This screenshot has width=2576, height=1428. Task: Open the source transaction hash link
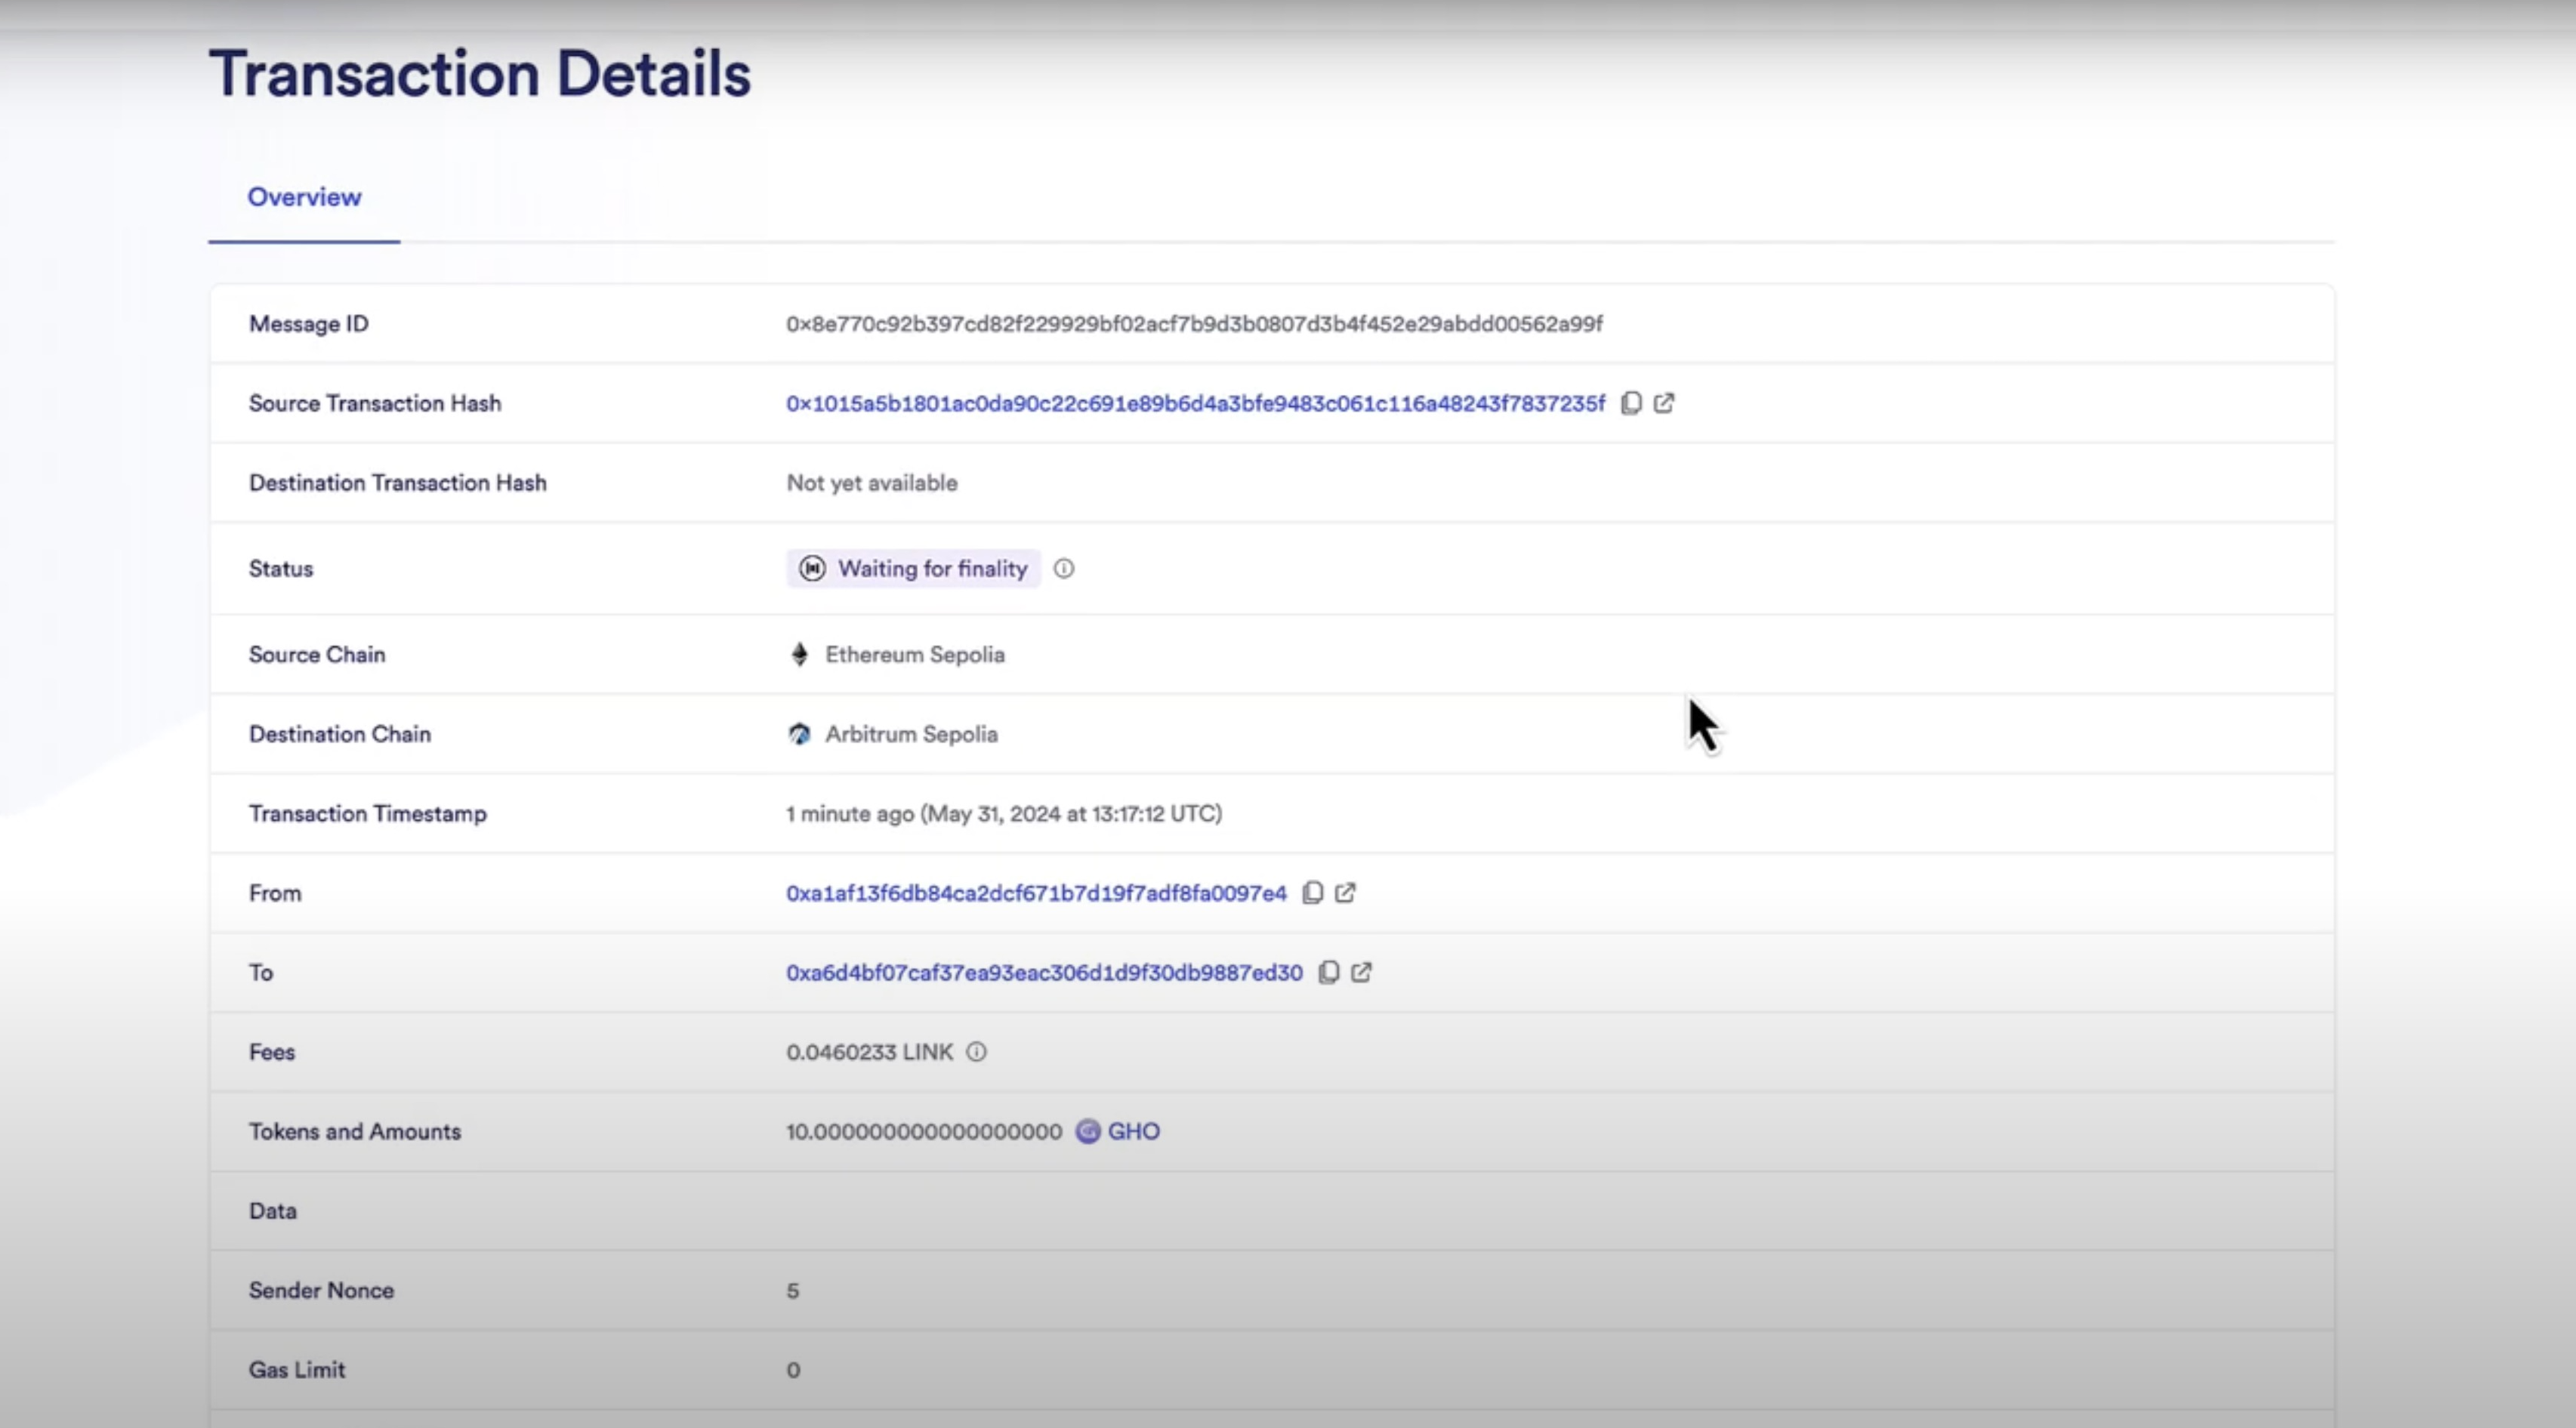[1195, 404]
